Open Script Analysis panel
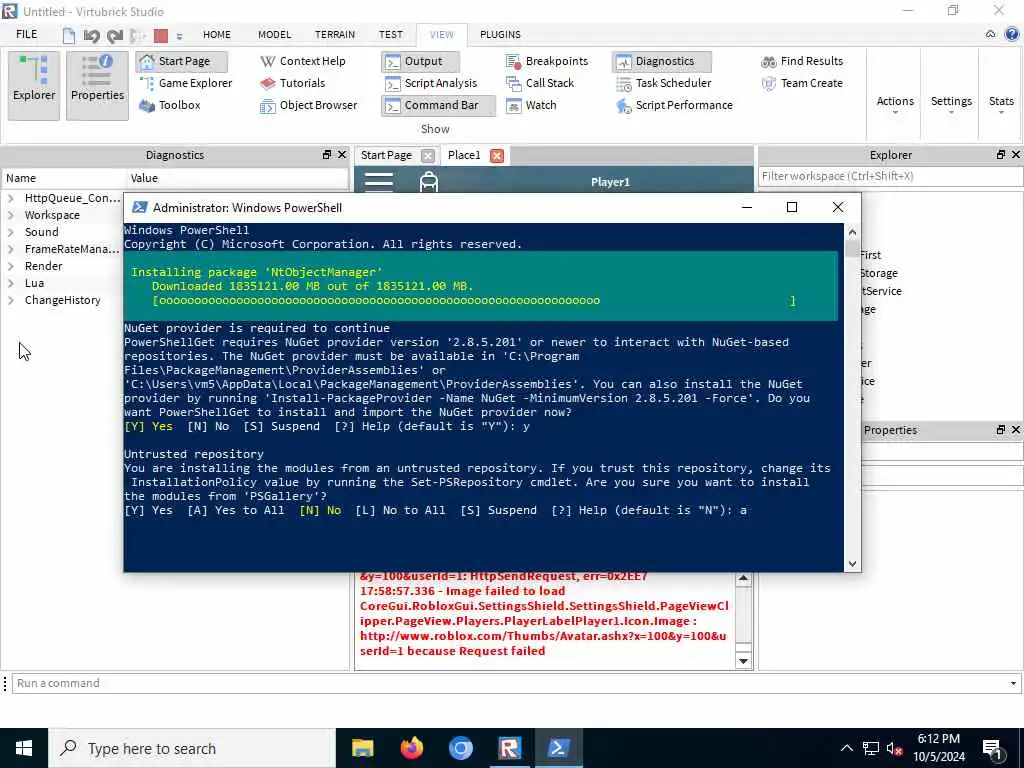 tap(431, 83)
